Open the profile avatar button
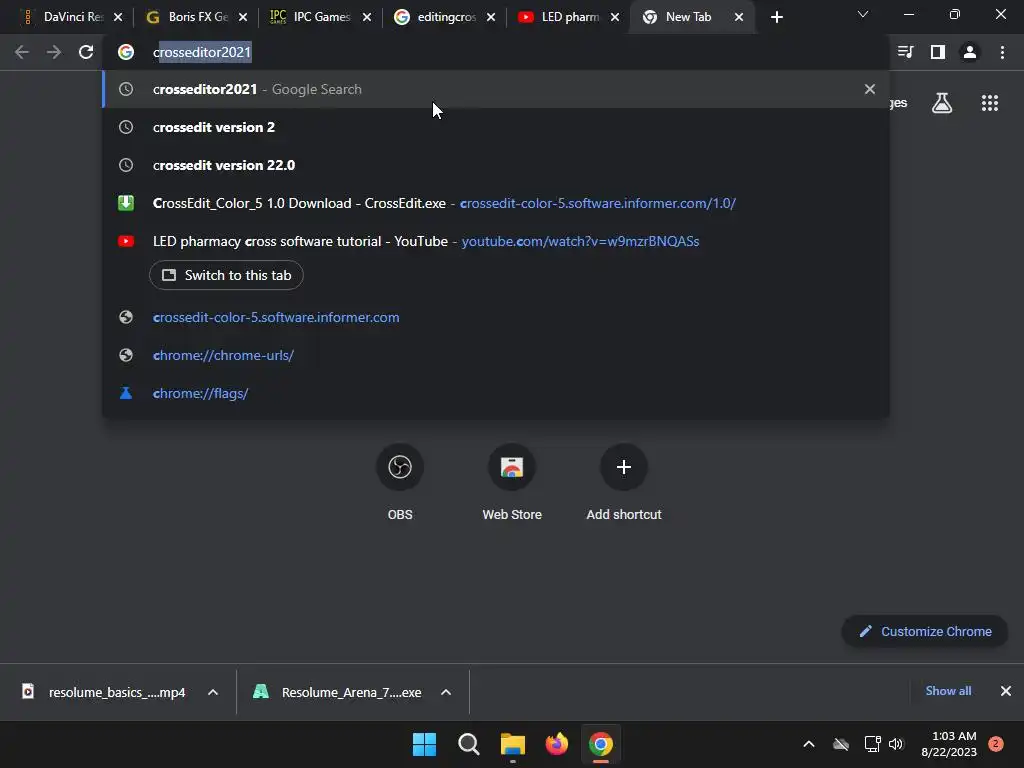 coord(970,52)
